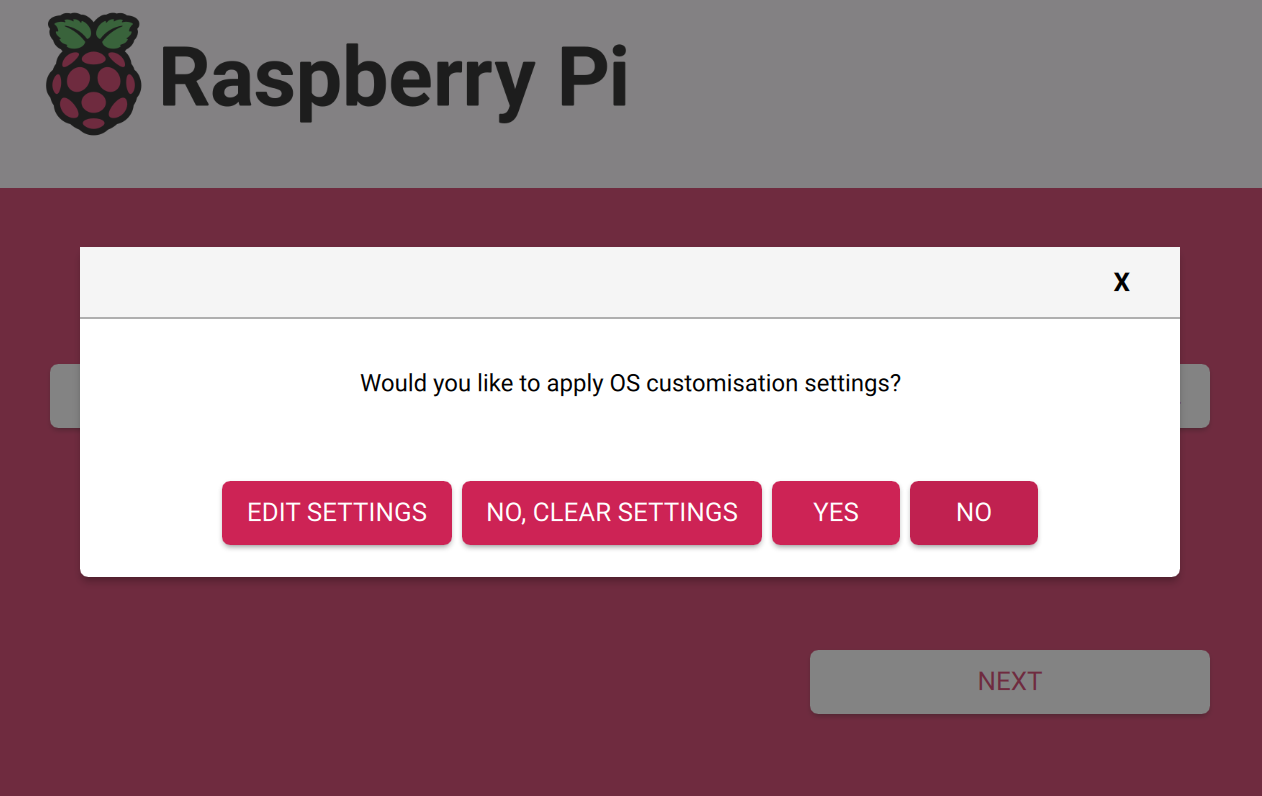Screen dimensions: 1262x796
Task: Open EDIT SETTINGS for OS customisation
Action: (x=337, y=513)
